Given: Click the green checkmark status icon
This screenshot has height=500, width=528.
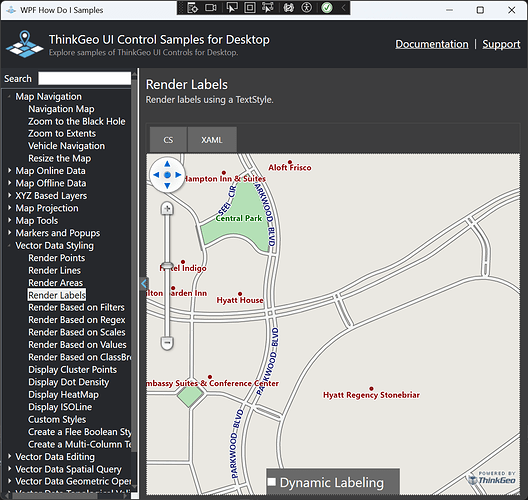Looking at the screenshot, I should coord(327,8).
